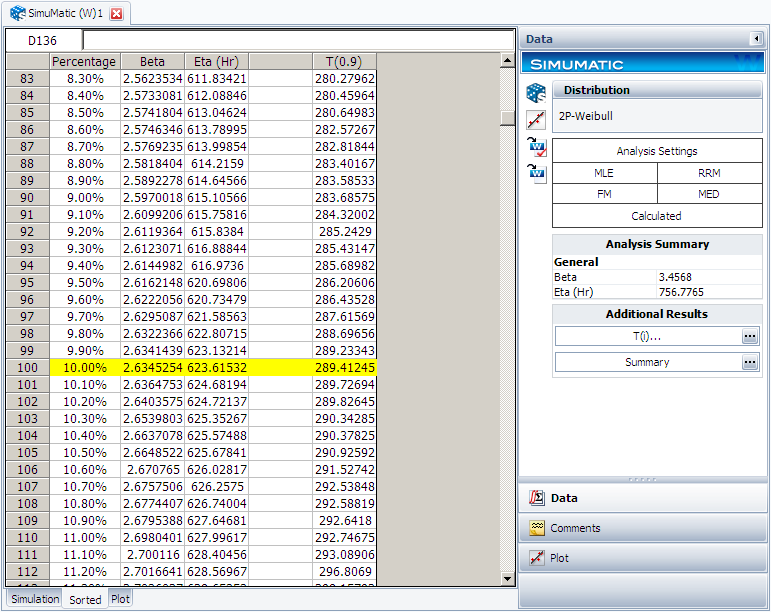Open Summary results with ellipsis button
The height and width of the screenshot is (612, 771).
click(x=750, y=363)
